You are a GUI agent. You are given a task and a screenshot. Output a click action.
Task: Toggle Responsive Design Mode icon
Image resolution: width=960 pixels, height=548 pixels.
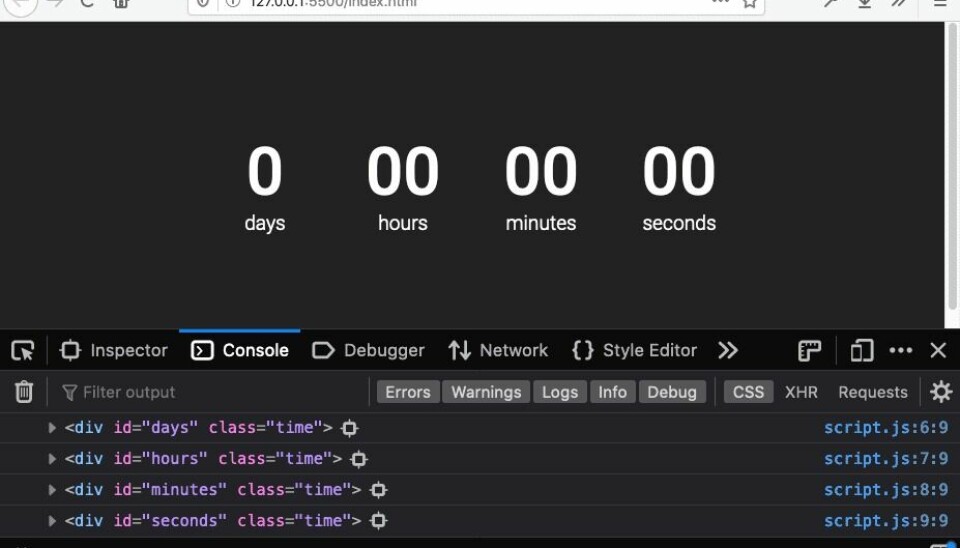click(861, 351)
